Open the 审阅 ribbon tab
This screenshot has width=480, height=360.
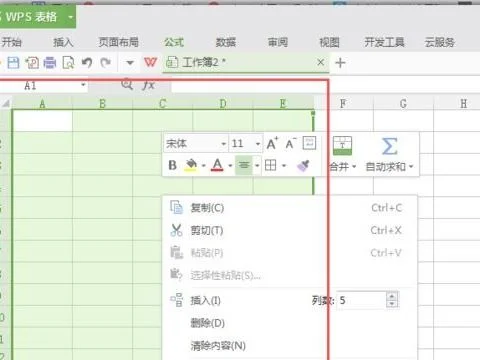[278, 42]
